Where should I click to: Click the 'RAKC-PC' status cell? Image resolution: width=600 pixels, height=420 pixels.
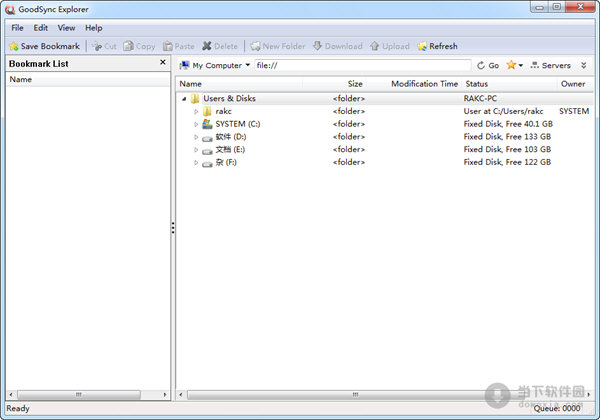pos(480,99)
